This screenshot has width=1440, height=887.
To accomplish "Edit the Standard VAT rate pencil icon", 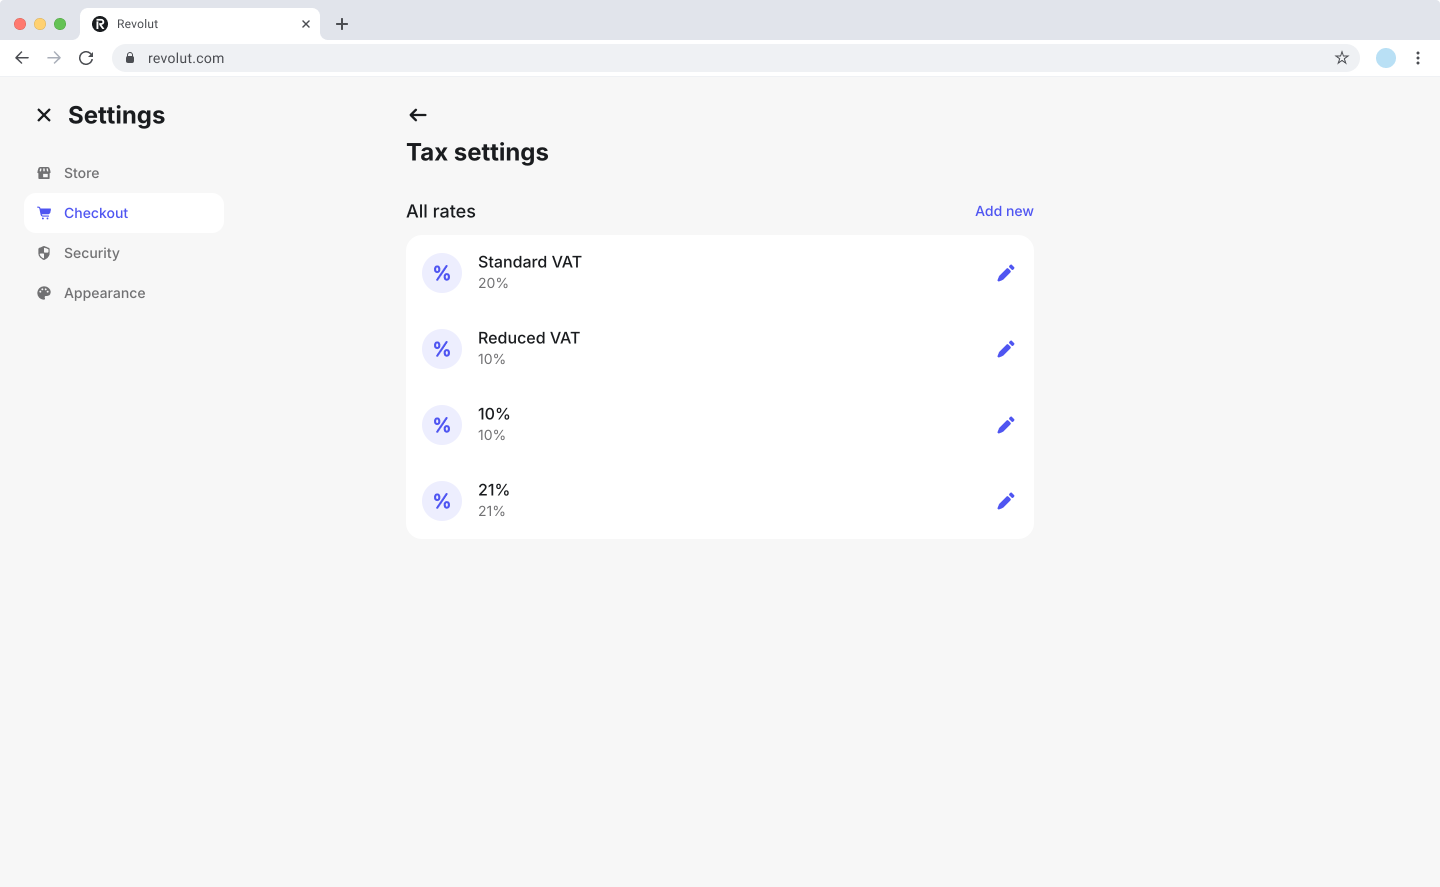I will [x=1006, y=273].
